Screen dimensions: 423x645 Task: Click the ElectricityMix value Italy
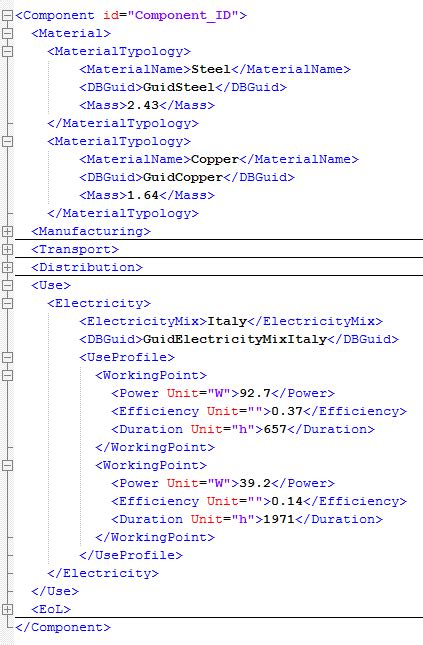[x=227, y=321]
